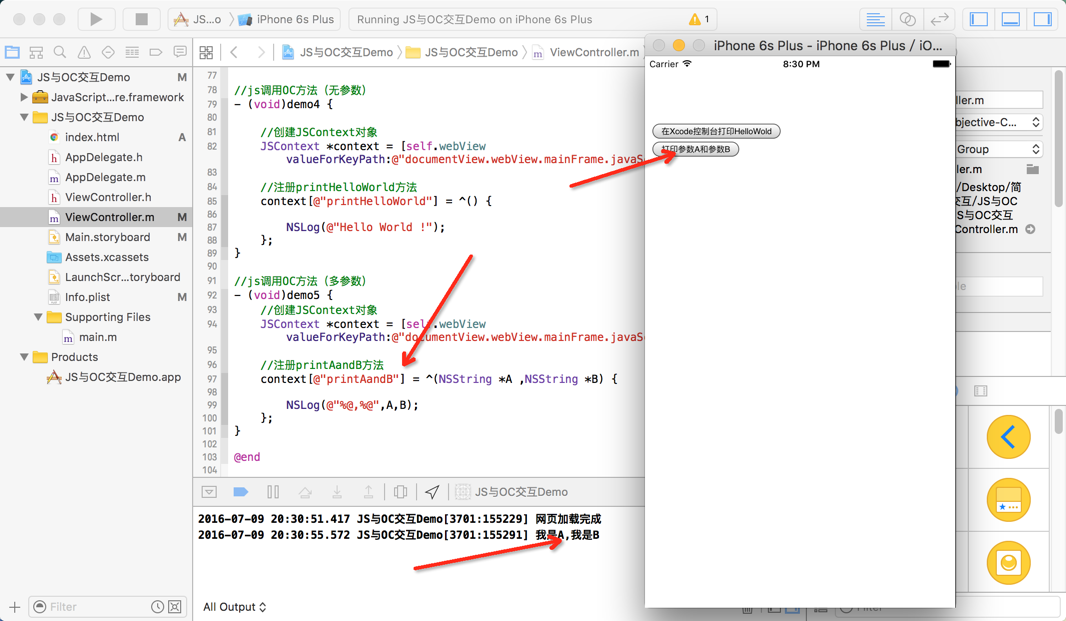This screenshot has height=621, width=1066.
Task: Select main.m file
Action: [x=97, y=337]
